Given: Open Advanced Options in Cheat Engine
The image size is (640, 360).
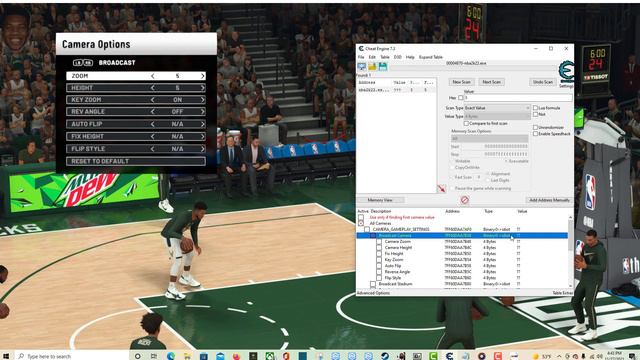Looking at the screenshot, I should (x=373, y=293).
